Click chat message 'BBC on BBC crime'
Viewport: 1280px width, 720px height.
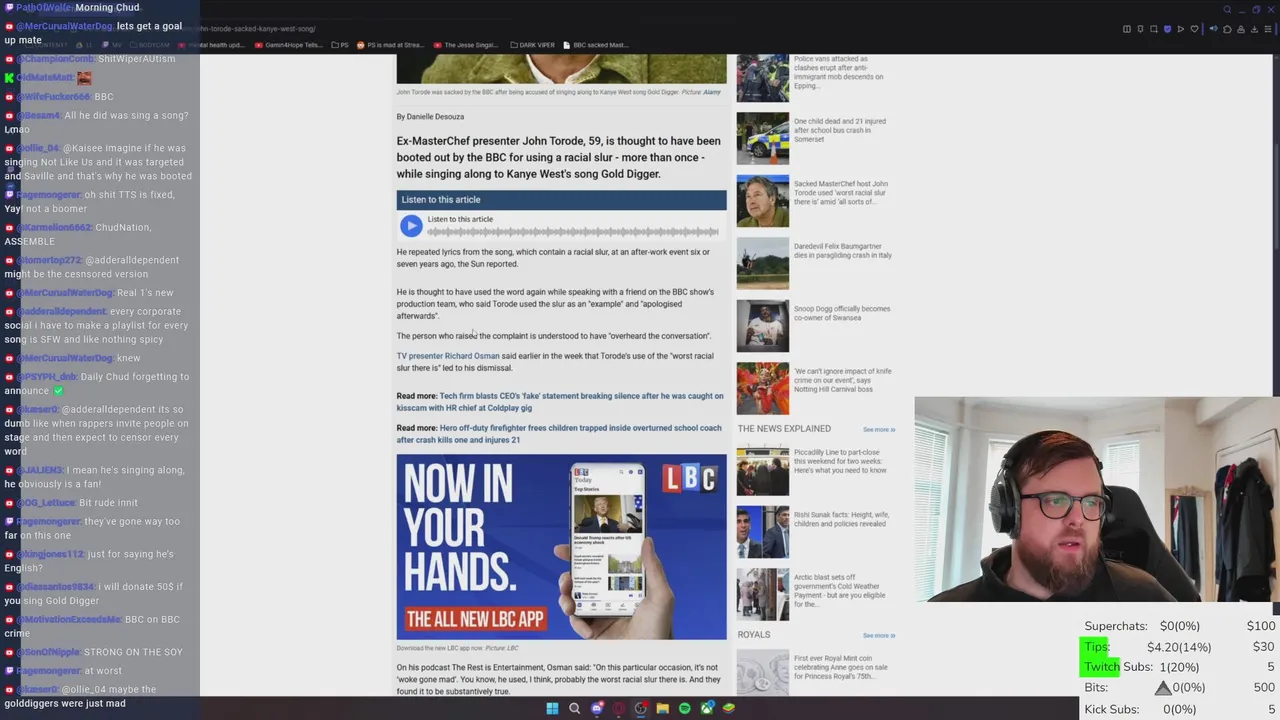[x=92, y=626]
